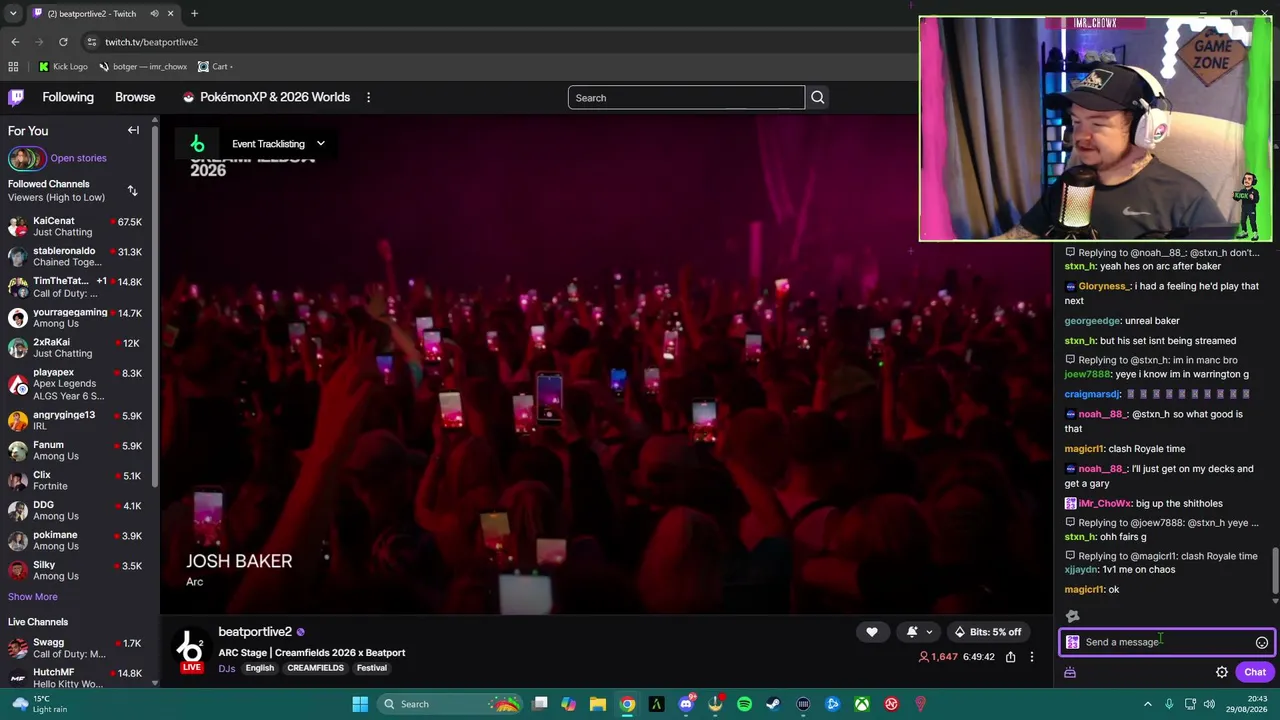The image size is (1280, 720).
Task: Open stream options three-dot menu
Action: coord(1032,657)
